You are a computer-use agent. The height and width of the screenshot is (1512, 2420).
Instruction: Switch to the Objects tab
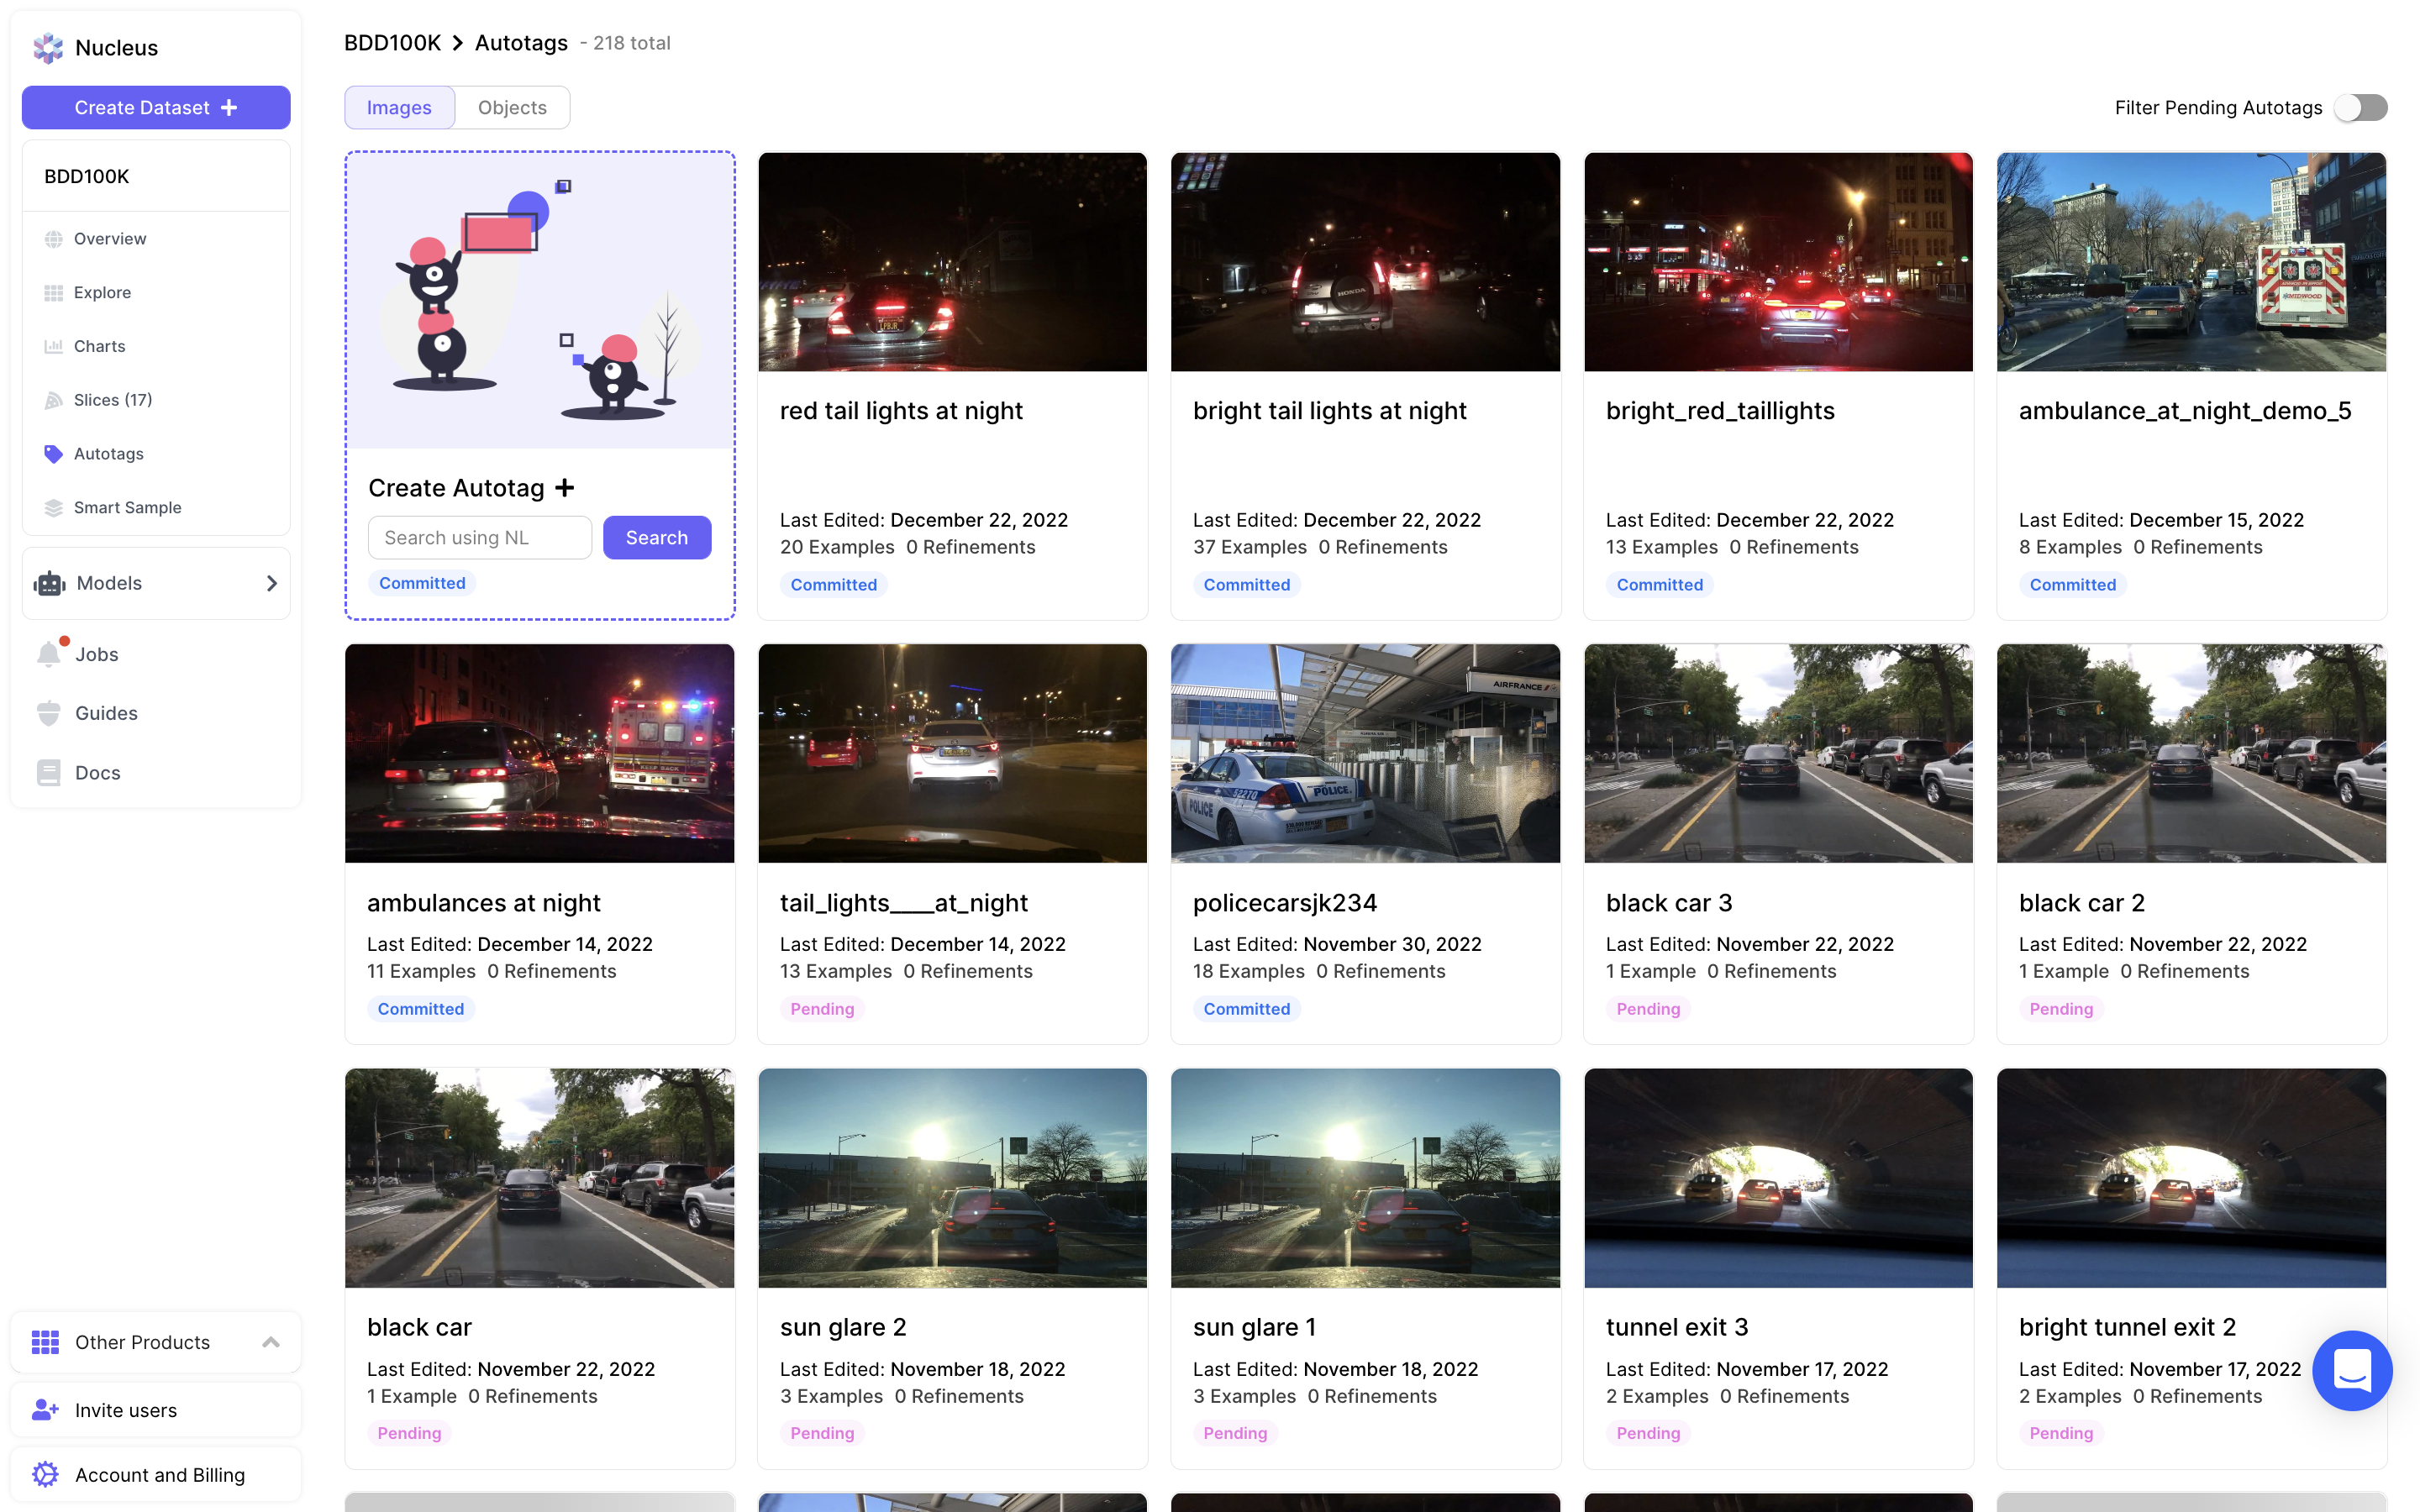(x=512, y=107)
